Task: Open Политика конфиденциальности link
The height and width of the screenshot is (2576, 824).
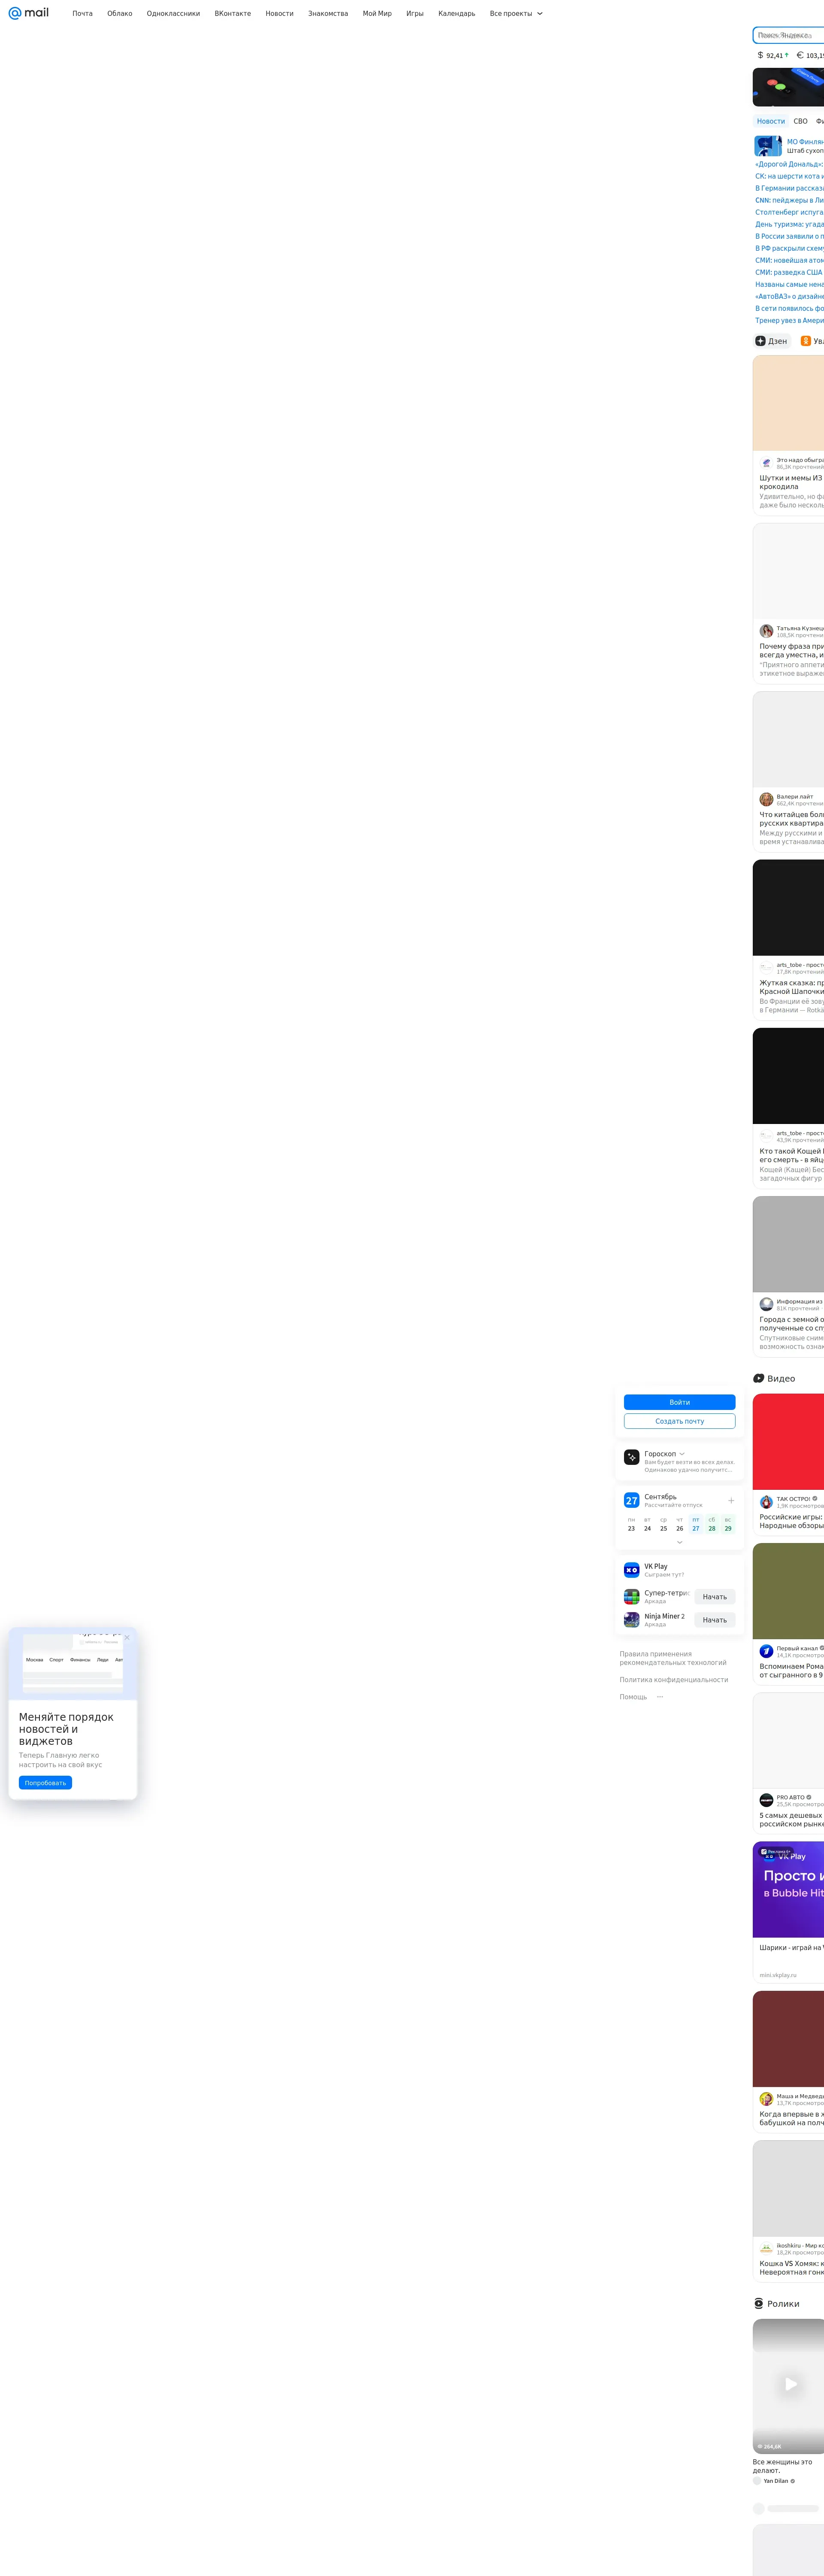Action: (674, 1680)
